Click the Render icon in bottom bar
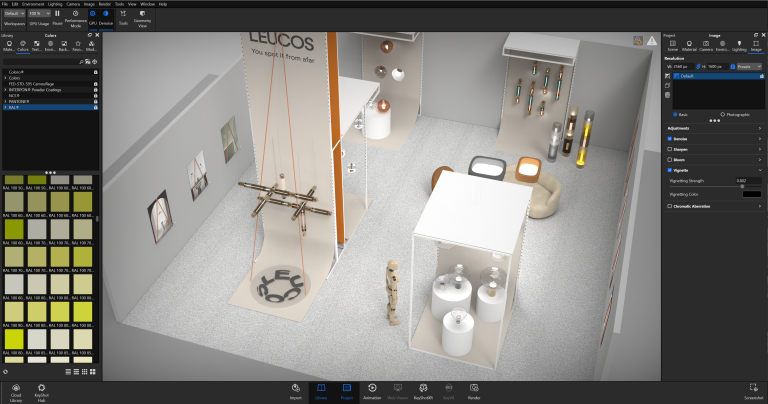This screenshot has height=404, width=768. [x=474, y=388]
